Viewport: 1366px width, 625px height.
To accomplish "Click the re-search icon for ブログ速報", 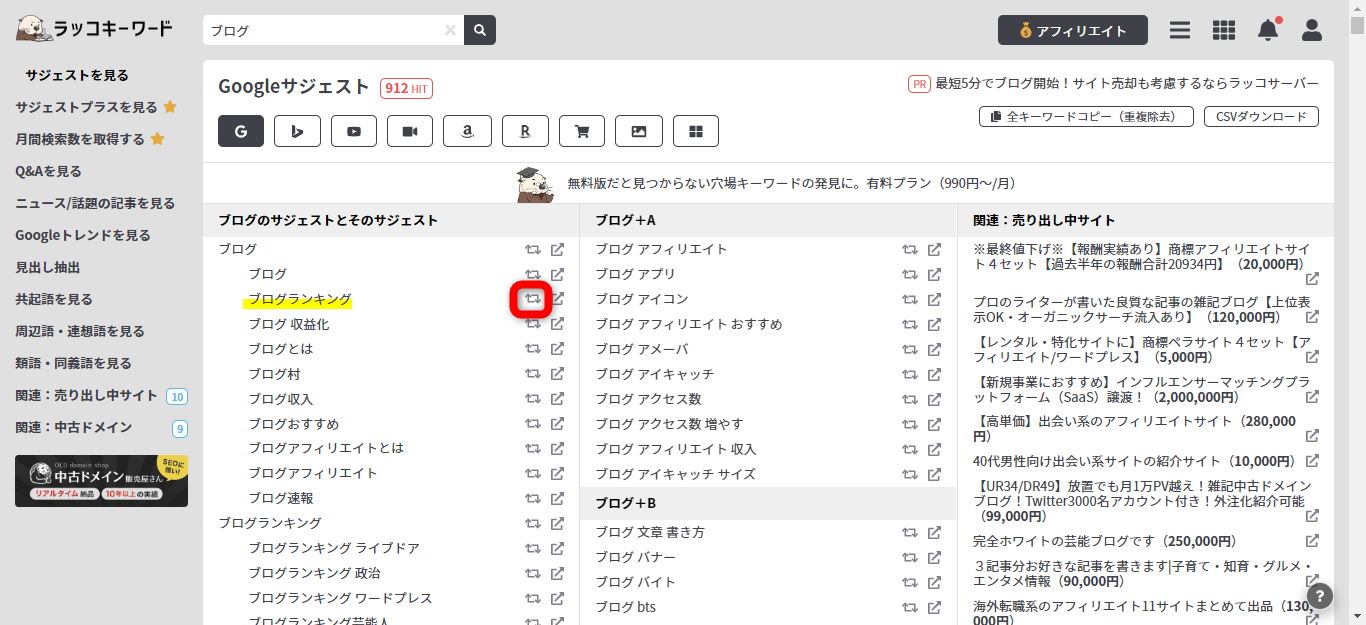I will coord(533,498).
